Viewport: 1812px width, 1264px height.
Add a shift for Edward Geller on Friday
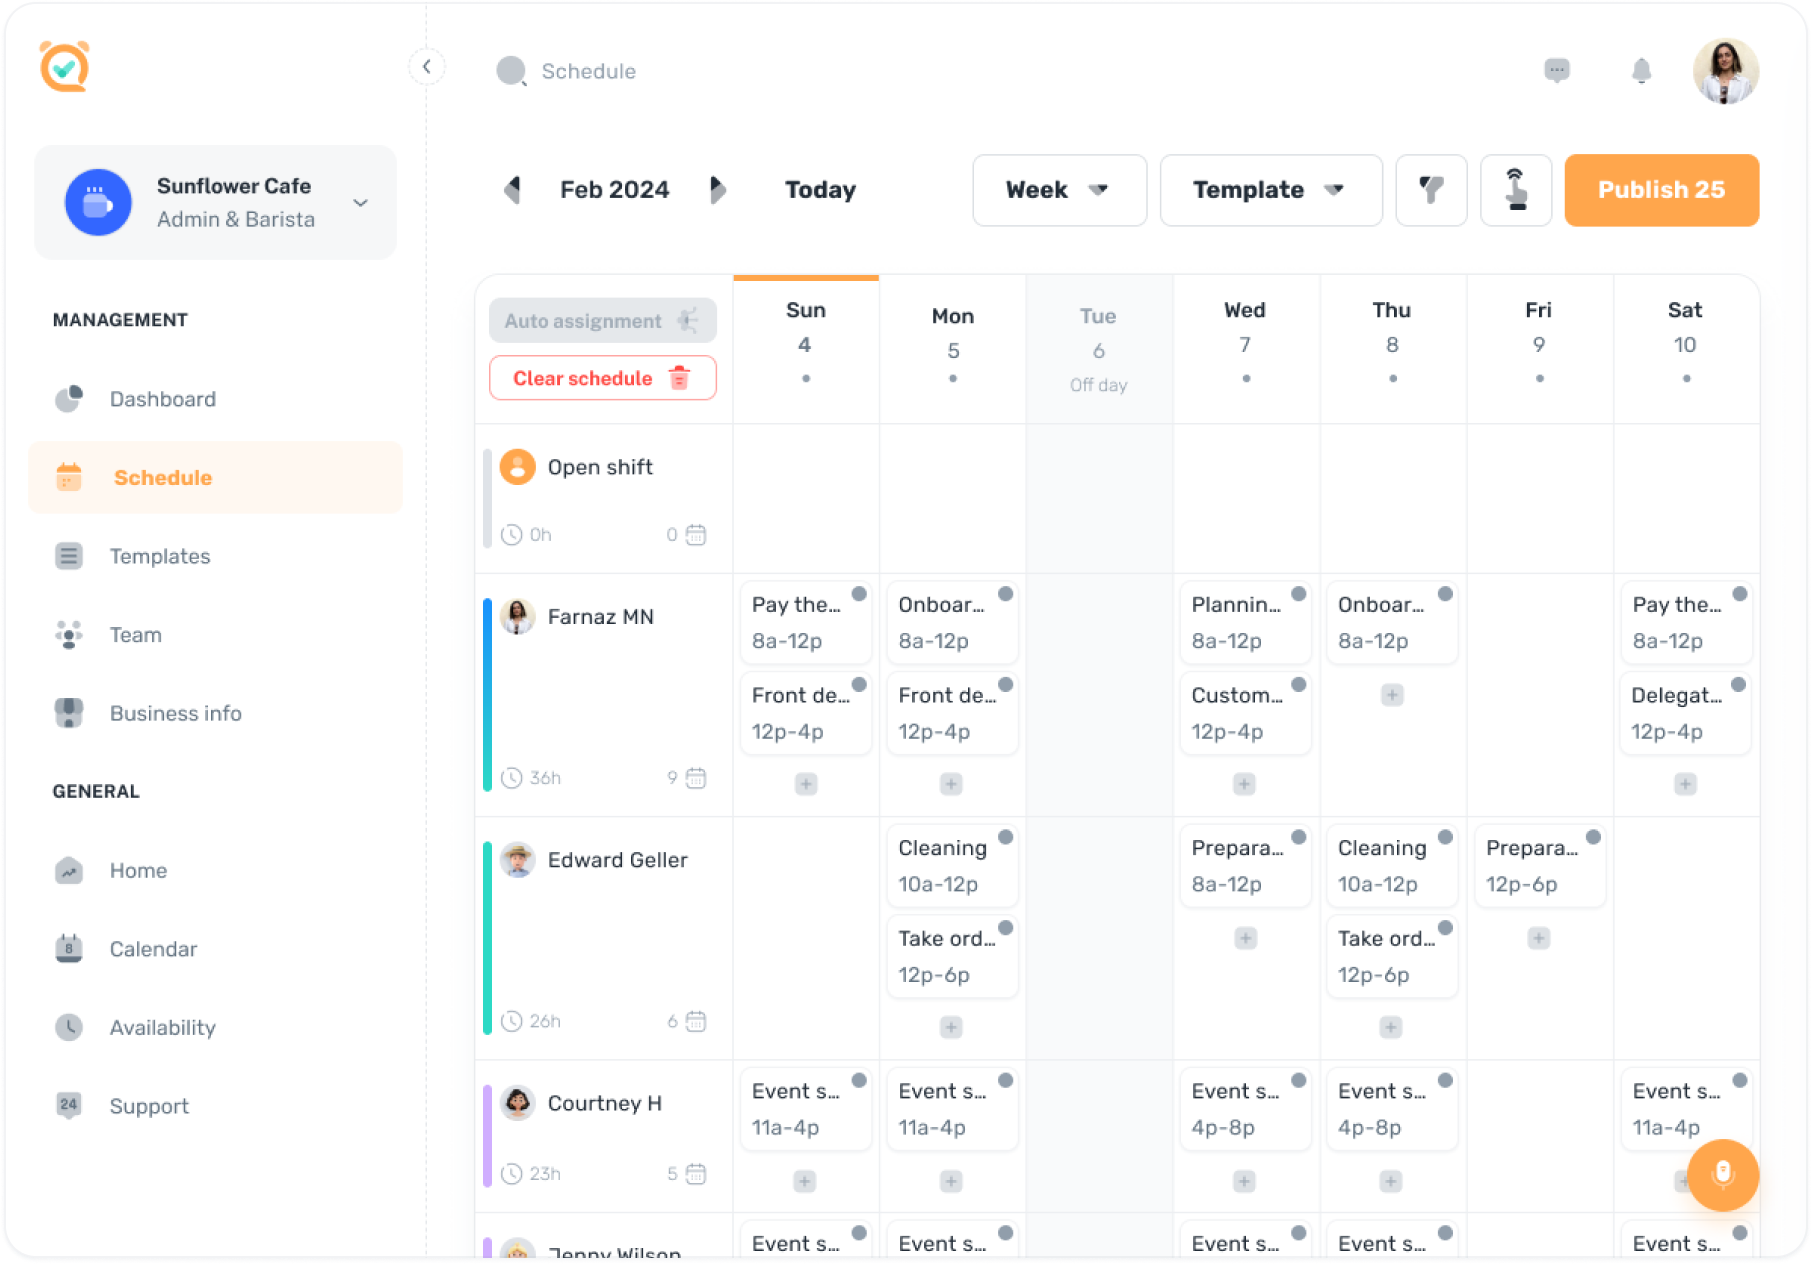click(x=1539, y=938)
